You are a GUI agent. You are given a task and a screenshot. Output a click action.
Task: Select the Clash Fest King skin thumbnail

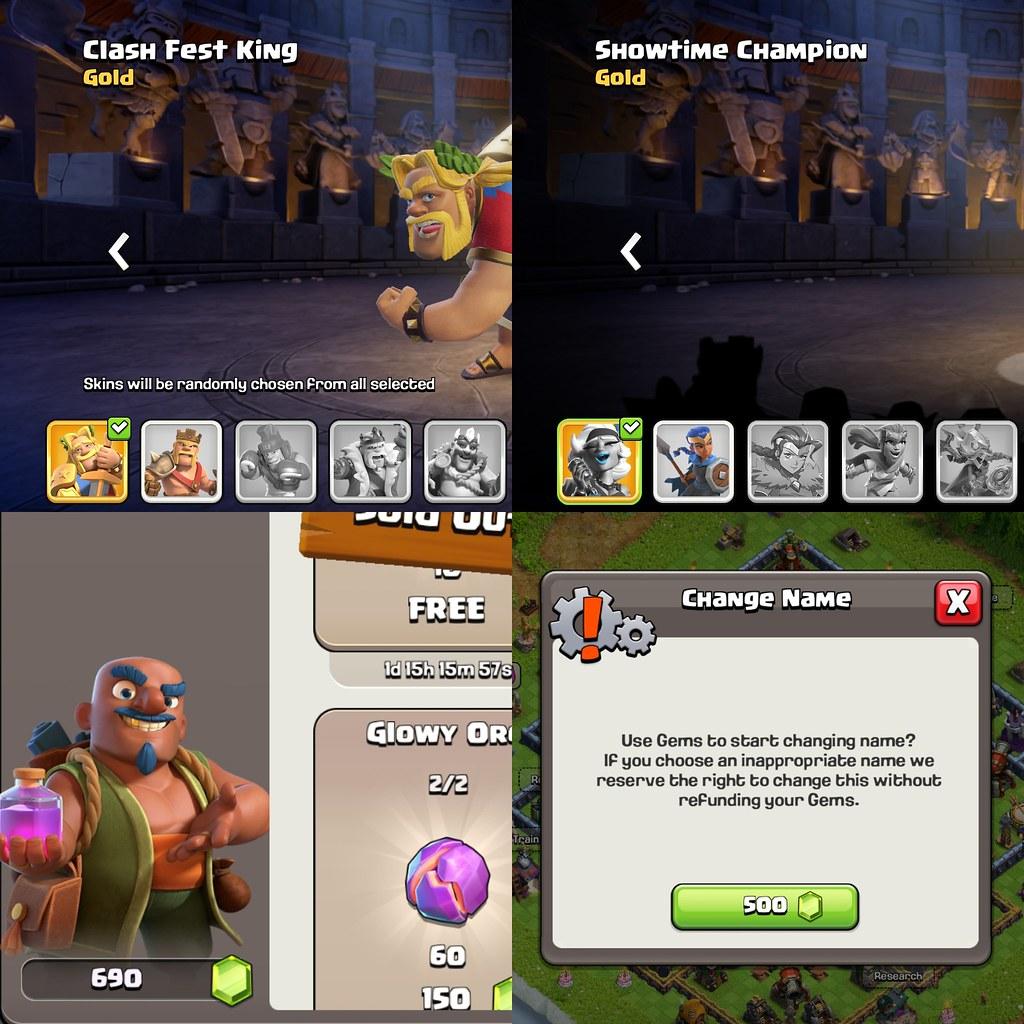[88, 461]
